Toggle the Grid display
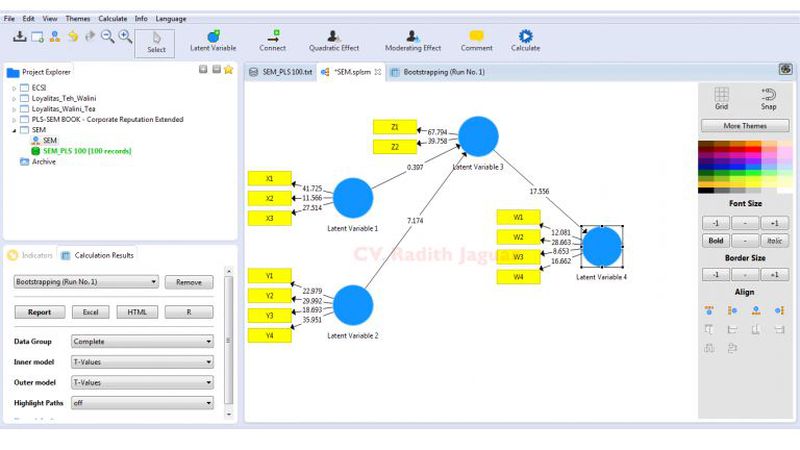This screenshot has width=800, height=450. click(x=721, y=99)
